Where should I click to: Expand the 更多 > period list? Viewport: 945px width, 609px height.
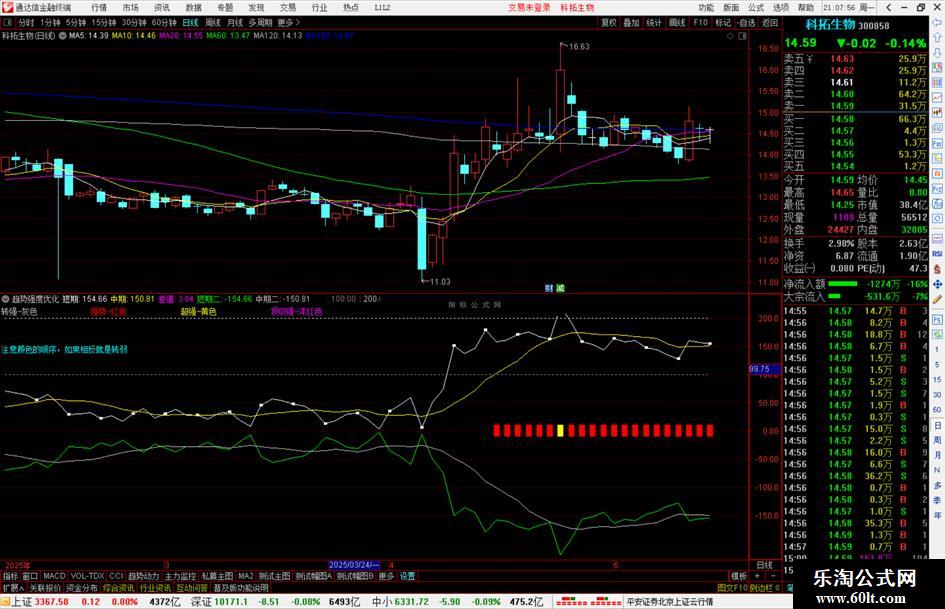[x=289, y=22]
